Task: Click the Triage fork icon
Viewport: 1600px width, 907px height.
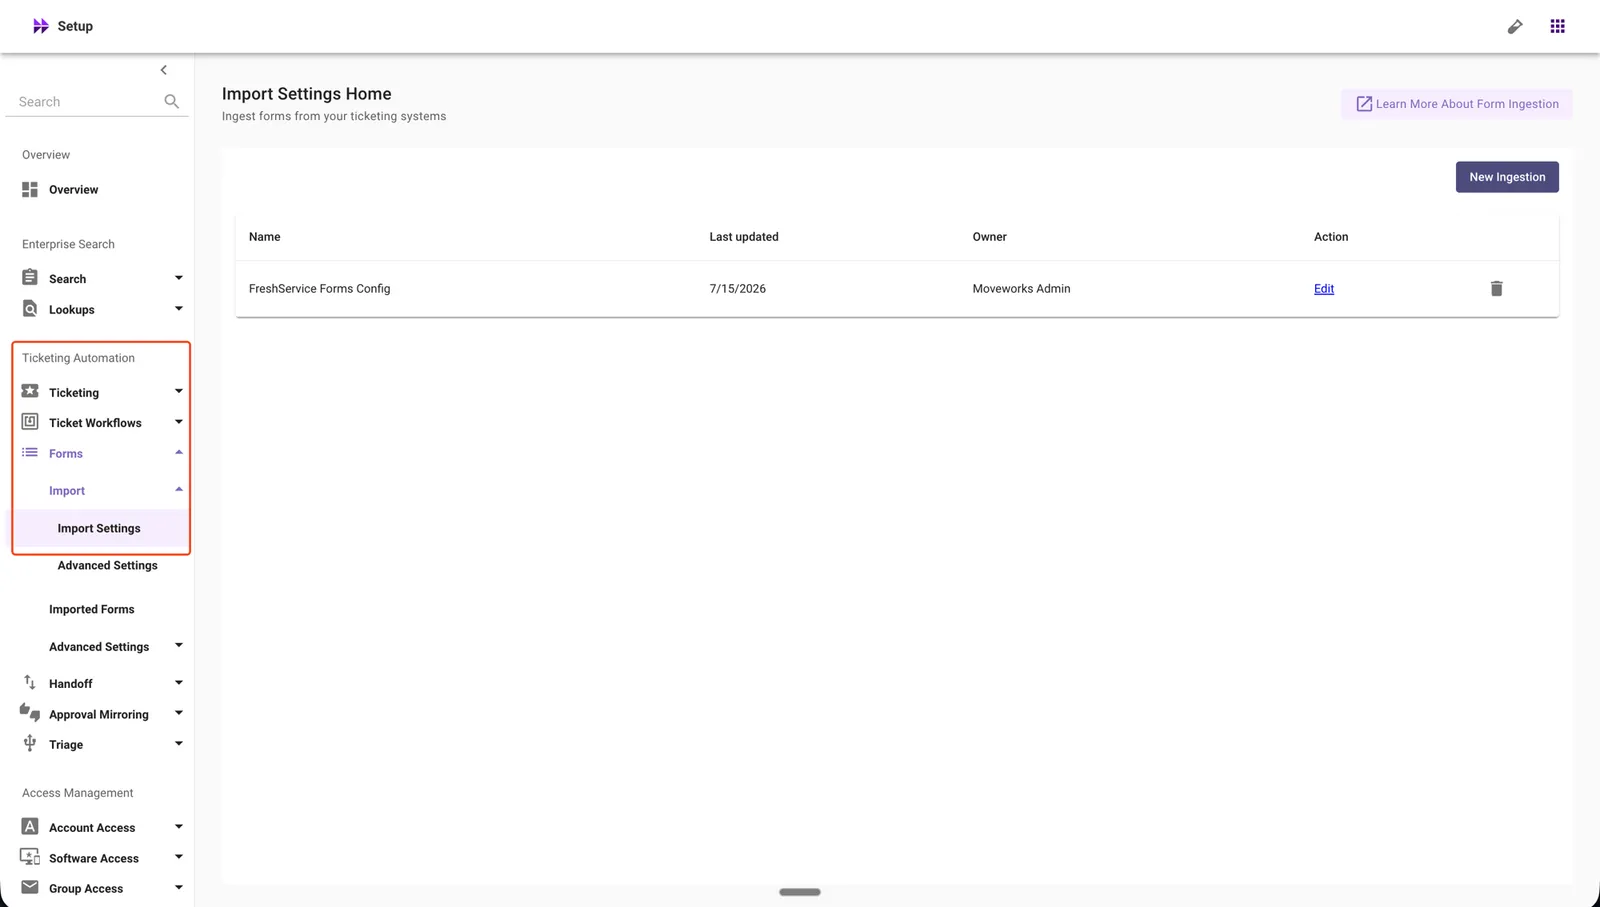Action: pyautogui.click(x=30, y=743)
